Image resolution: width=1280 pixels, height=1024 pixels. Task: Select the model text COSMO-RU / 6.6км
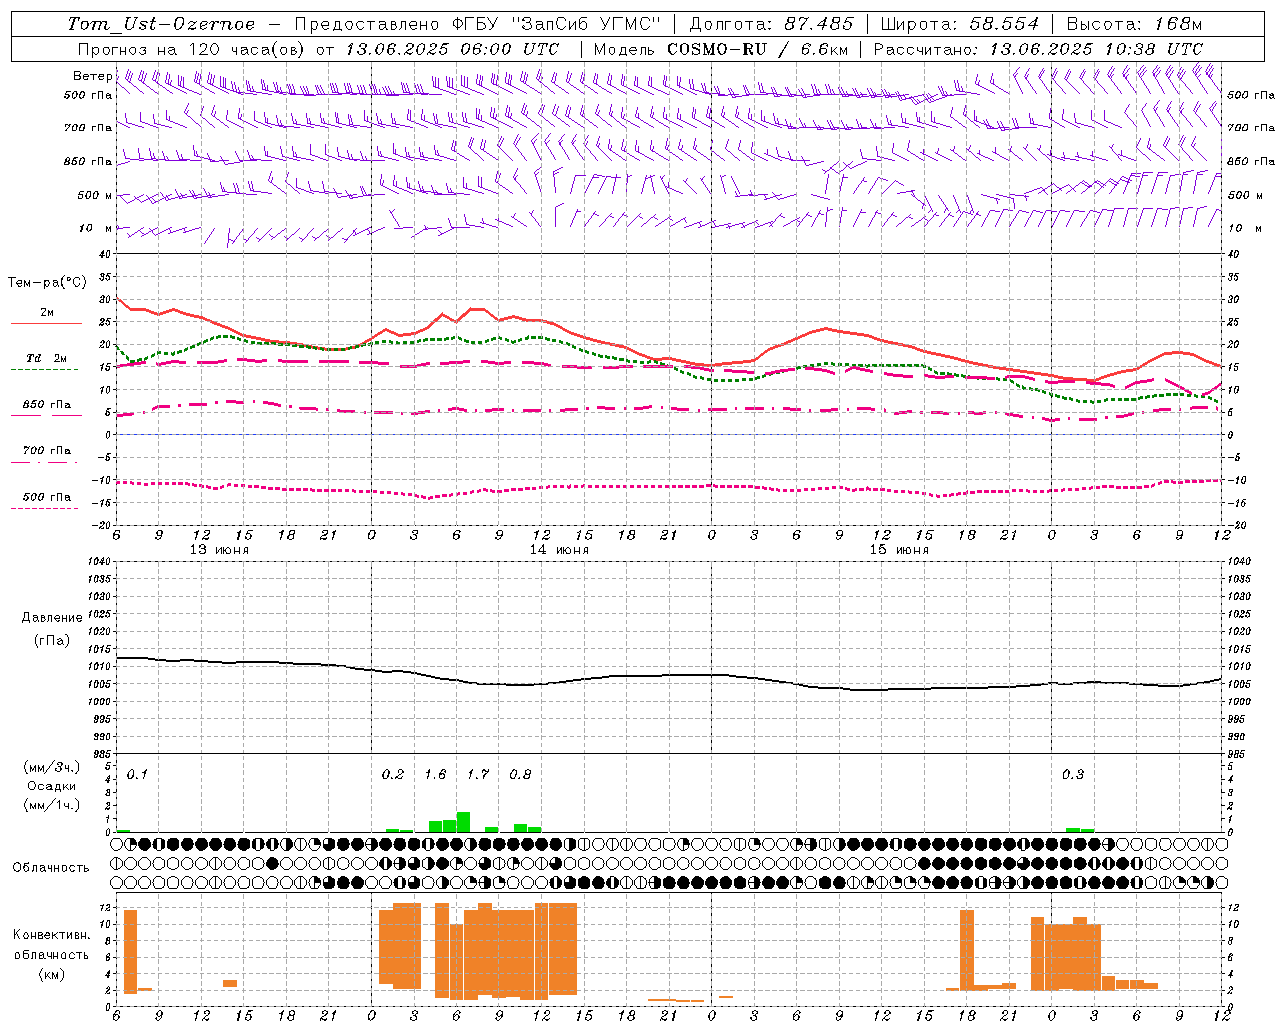tap(757, 49)
